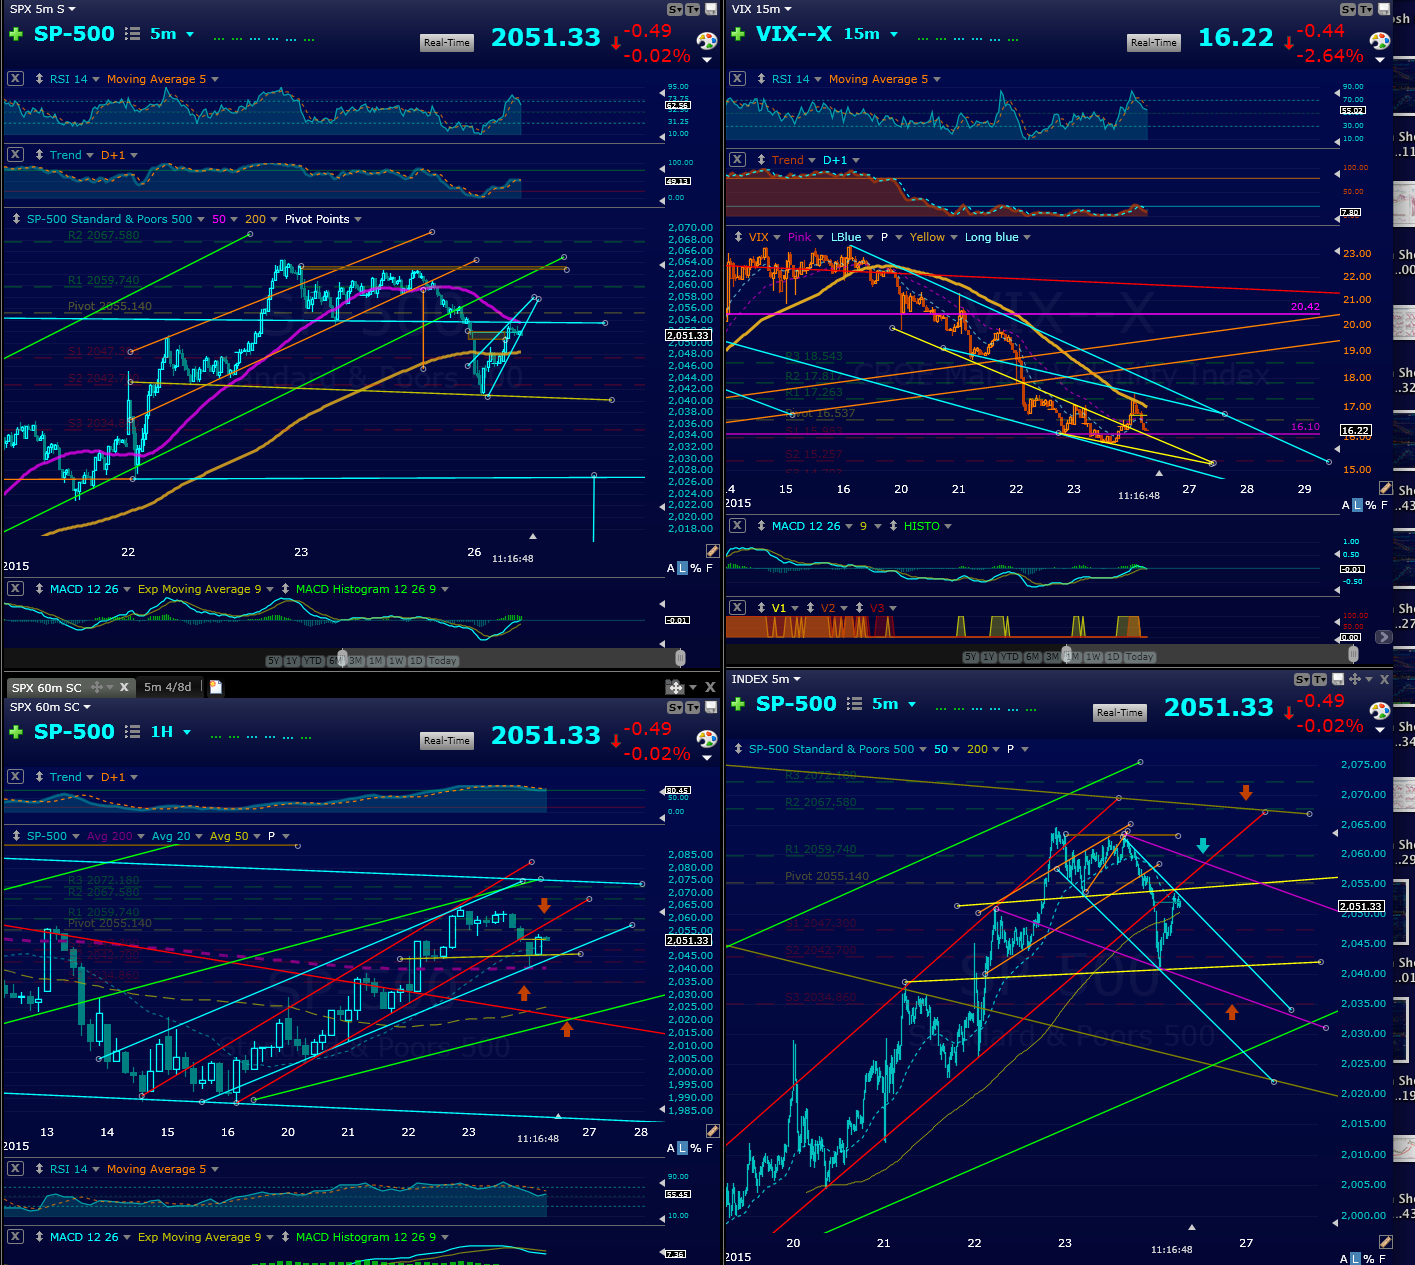Toggle A auto scale in SPX 60m chart

[671, 1148]
